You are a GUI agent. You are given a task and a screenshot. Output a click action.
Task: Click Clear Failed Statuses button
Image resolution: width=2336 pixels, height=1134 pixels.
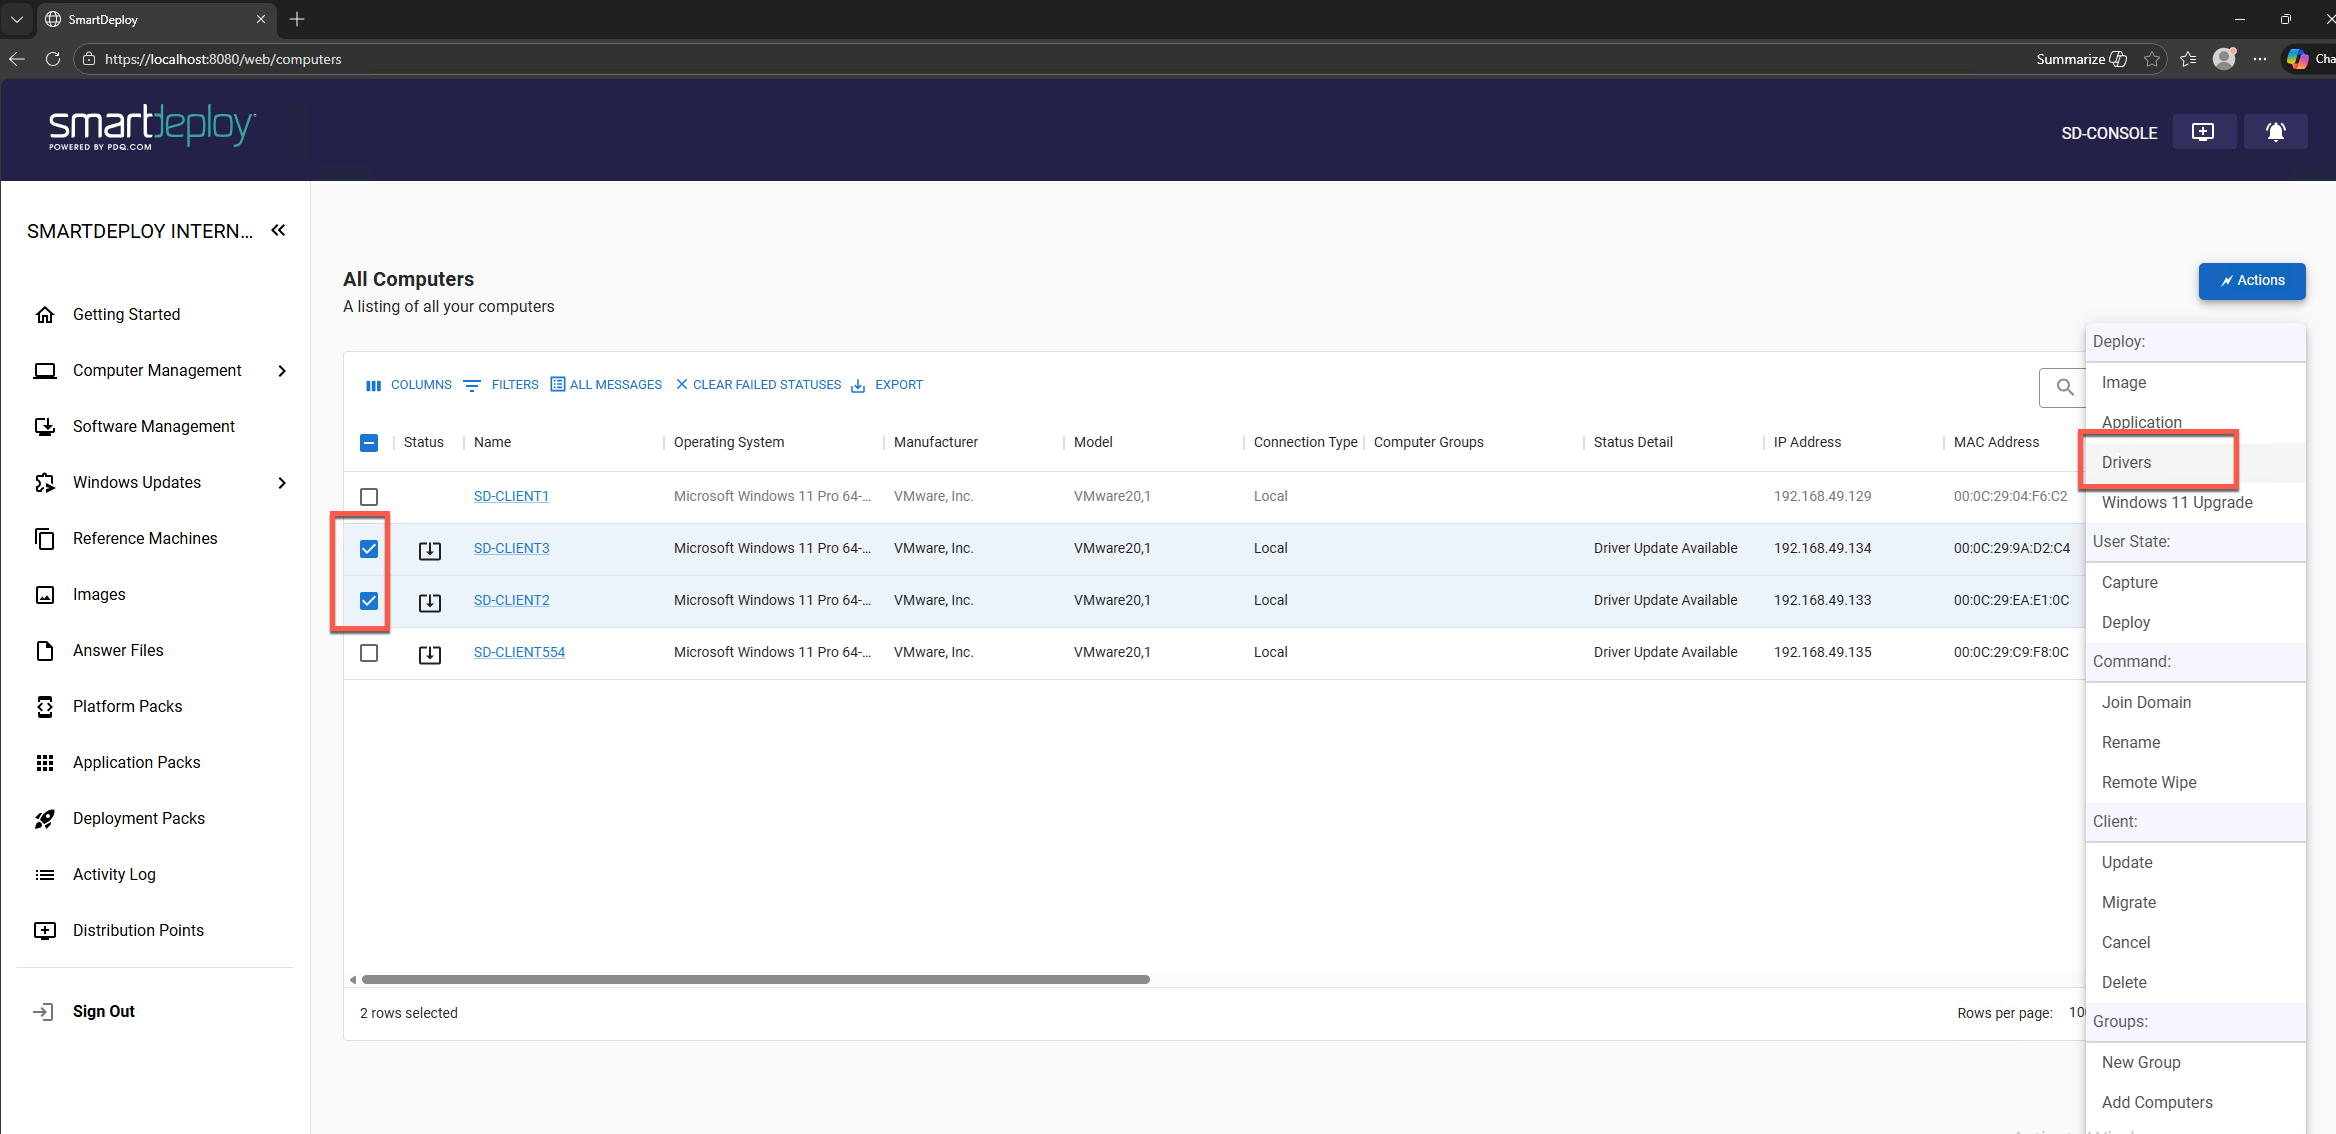(758, 385)
